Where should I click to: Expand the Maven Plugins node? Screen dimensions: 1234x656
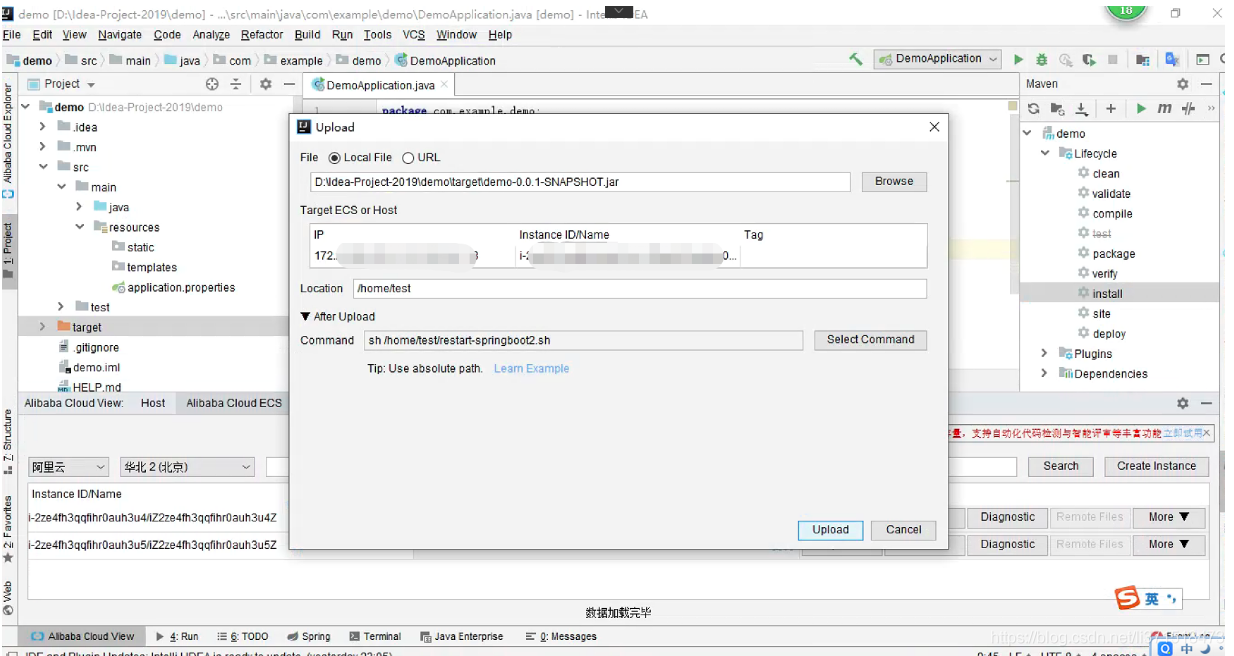(x=1045, y=353)
